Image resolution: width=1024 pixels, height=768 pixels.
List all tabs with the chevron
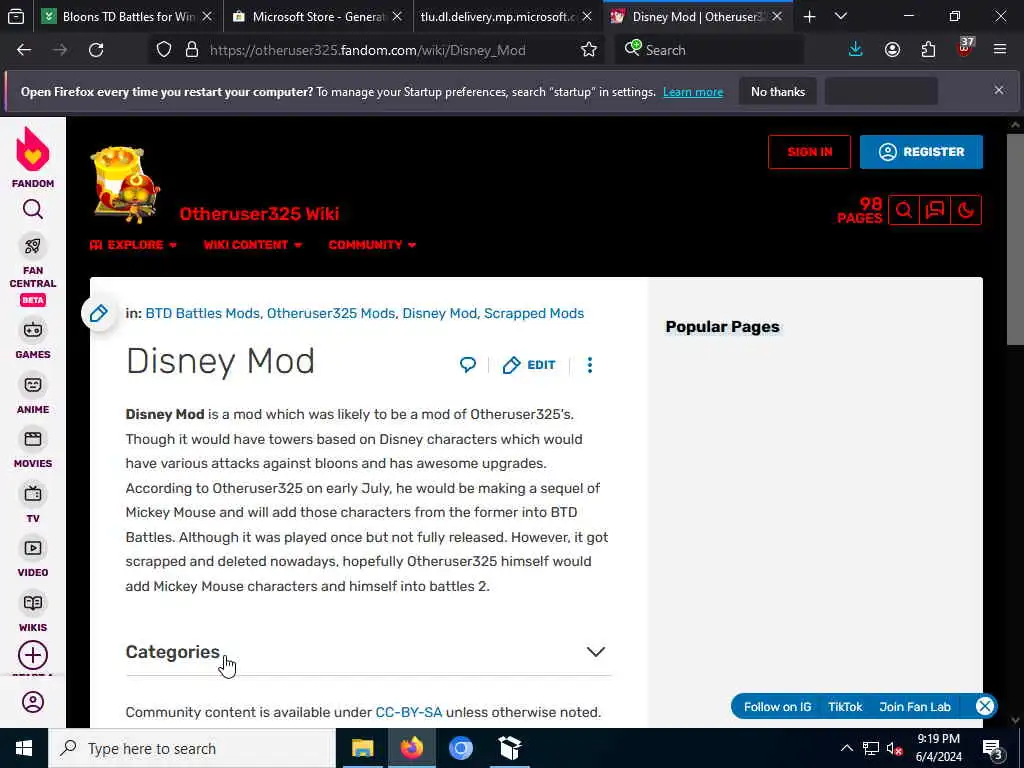[x=841, y=17]
